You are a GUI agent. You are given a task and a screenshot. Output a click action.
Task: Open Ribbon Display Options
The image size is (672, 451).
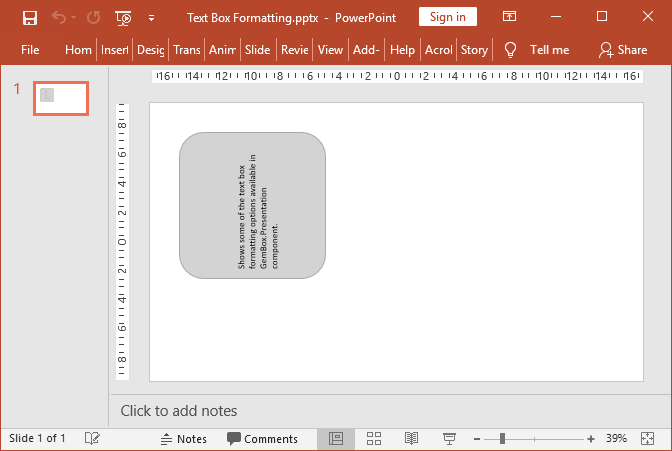pos(510,17)
